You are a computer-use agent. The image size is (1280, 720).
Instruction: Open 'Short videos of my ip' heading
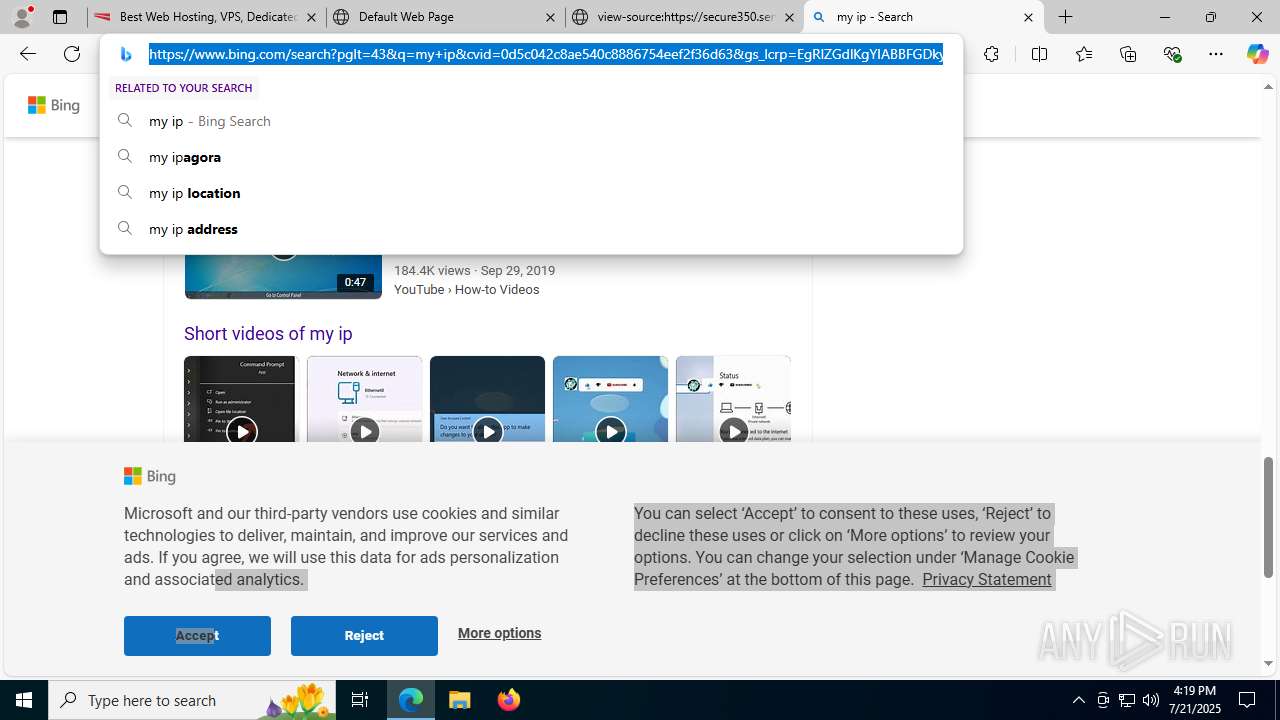268,334
